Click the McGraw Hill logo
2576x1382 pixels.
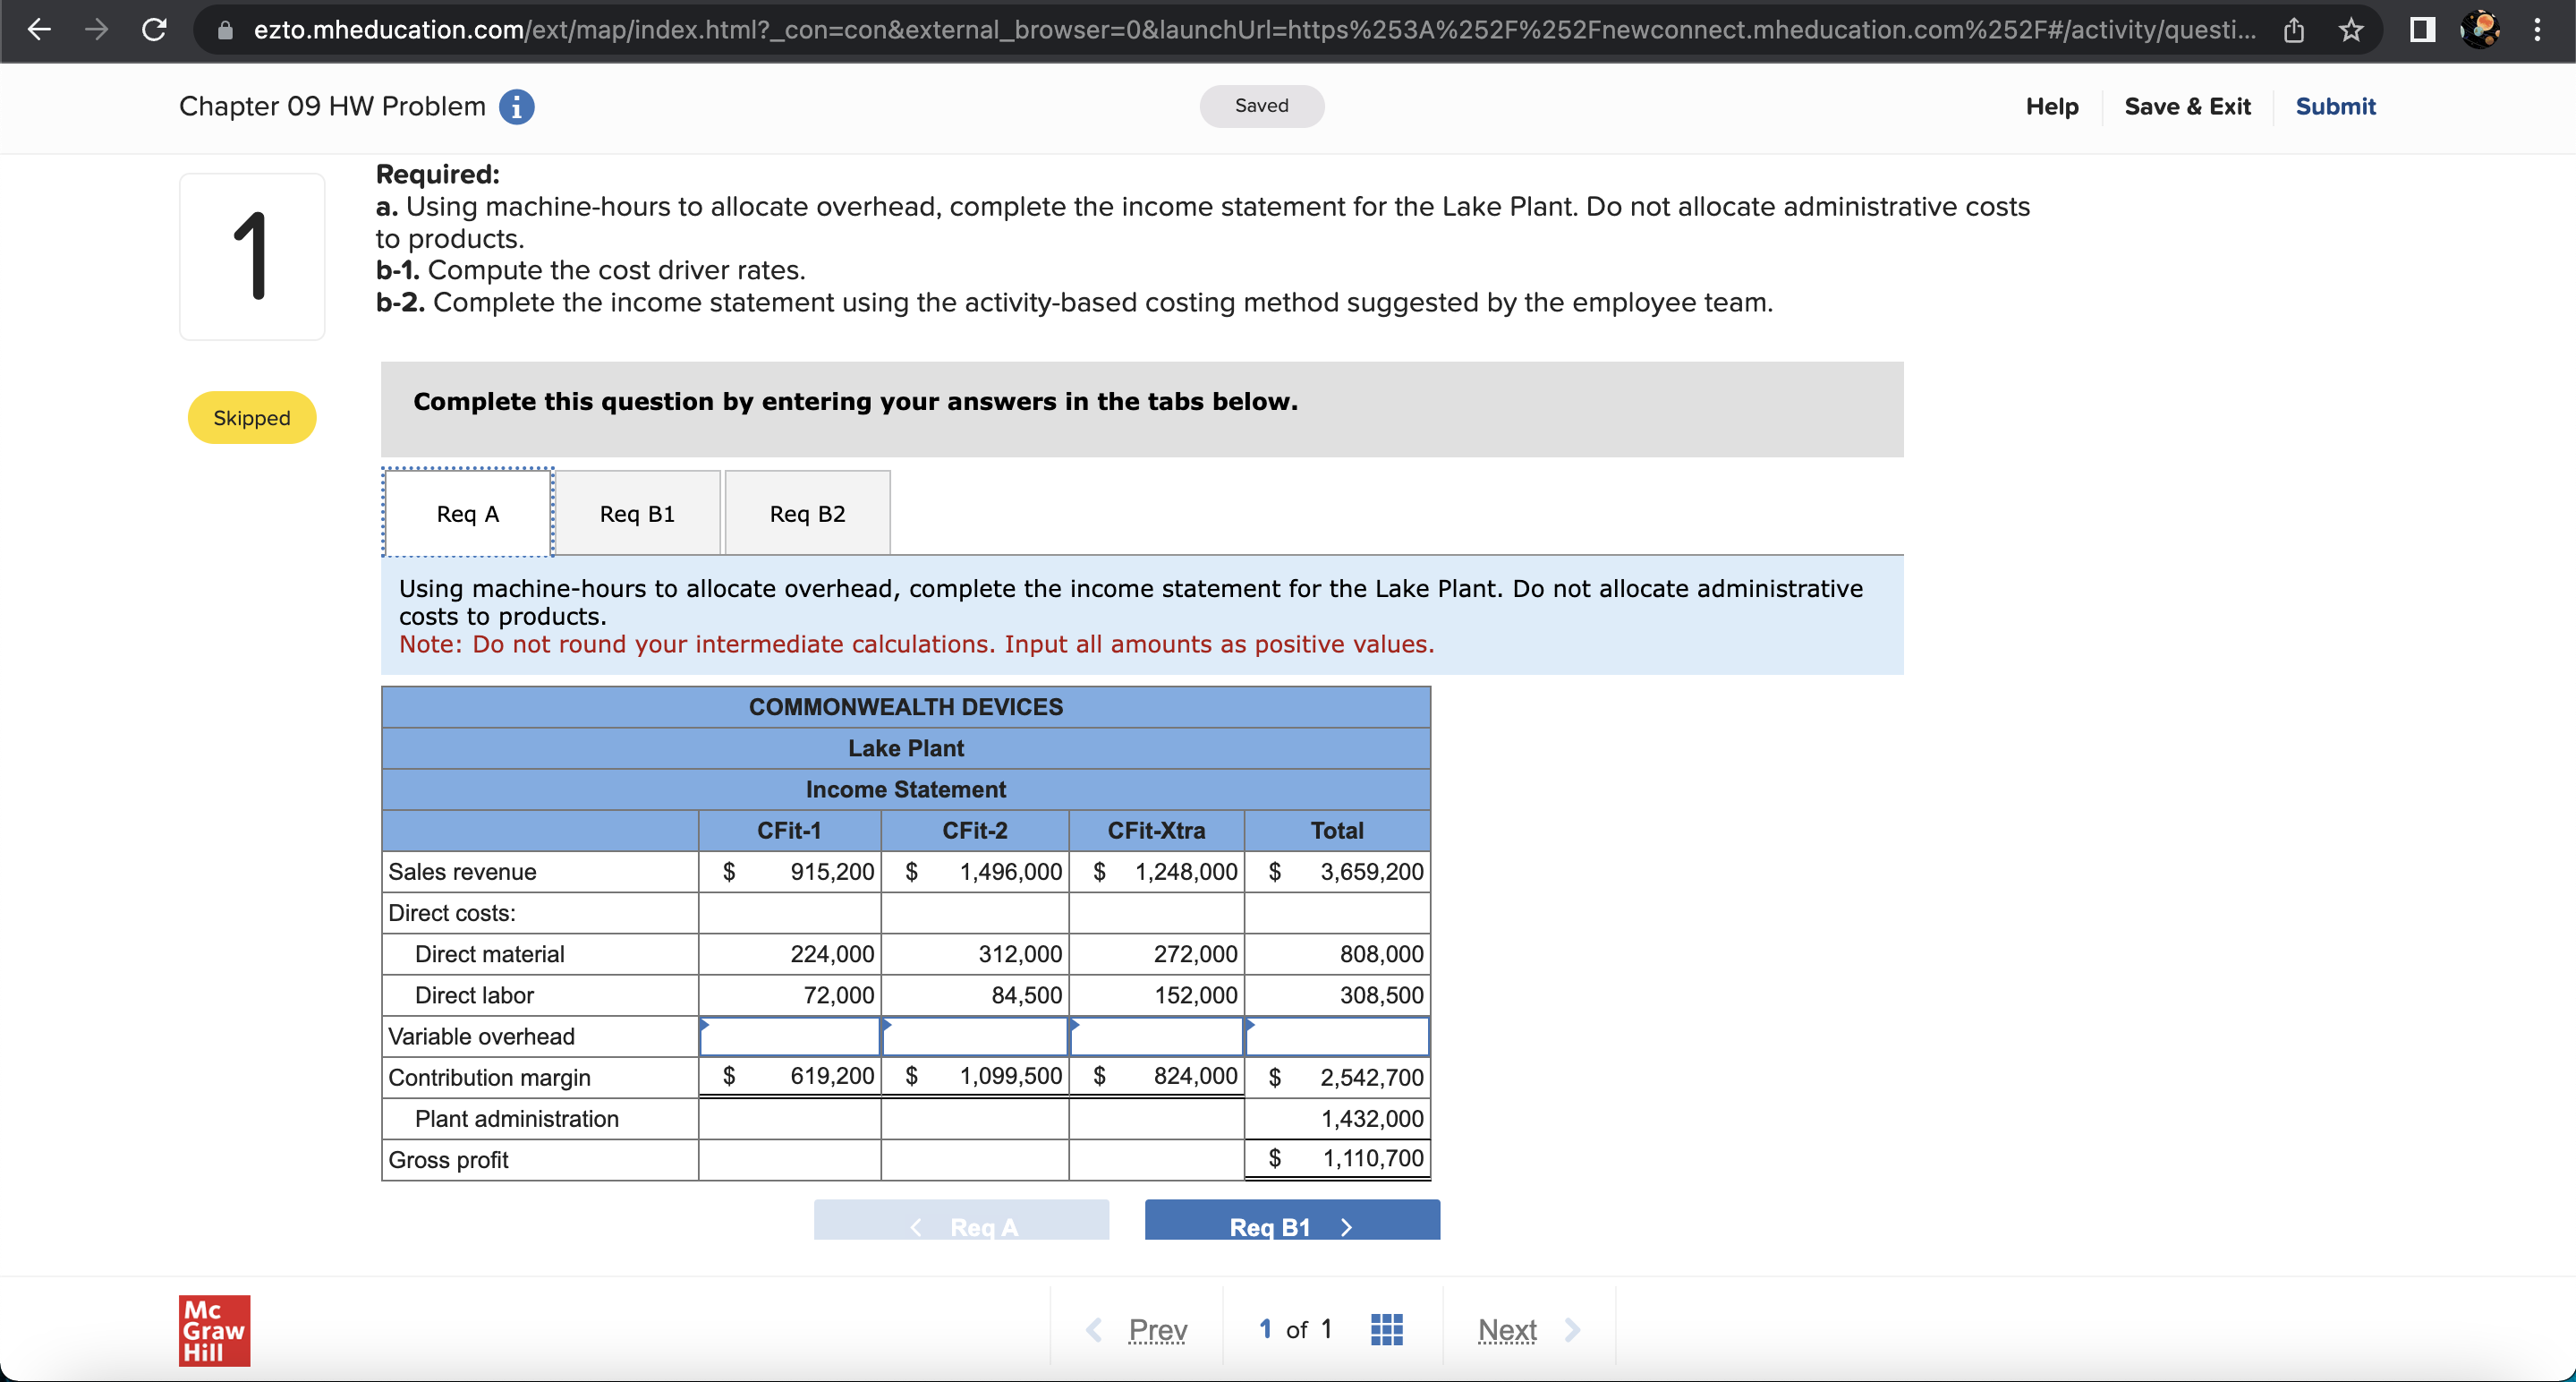tap(214, 1330)
